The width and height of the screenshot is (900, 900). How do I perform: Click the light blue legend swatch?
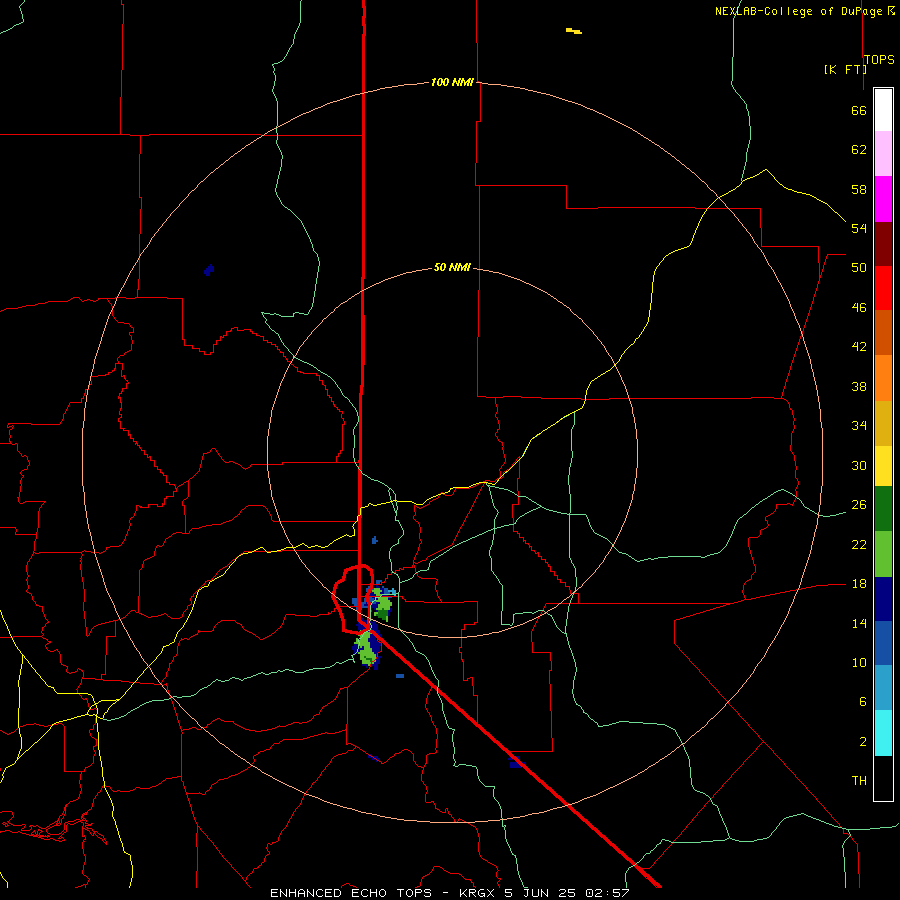[x=883, y=688]
